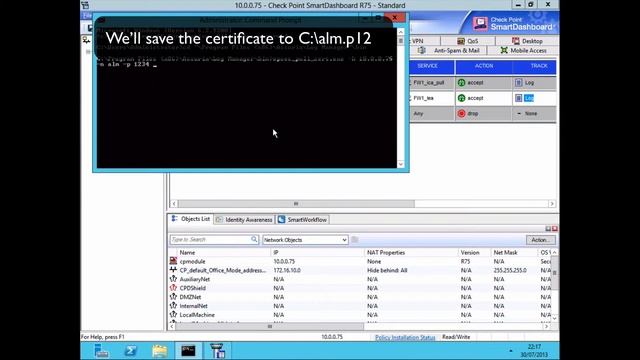Sort objects by NAT Properties column
Screen dimensions: 640x360
[411, 253]
